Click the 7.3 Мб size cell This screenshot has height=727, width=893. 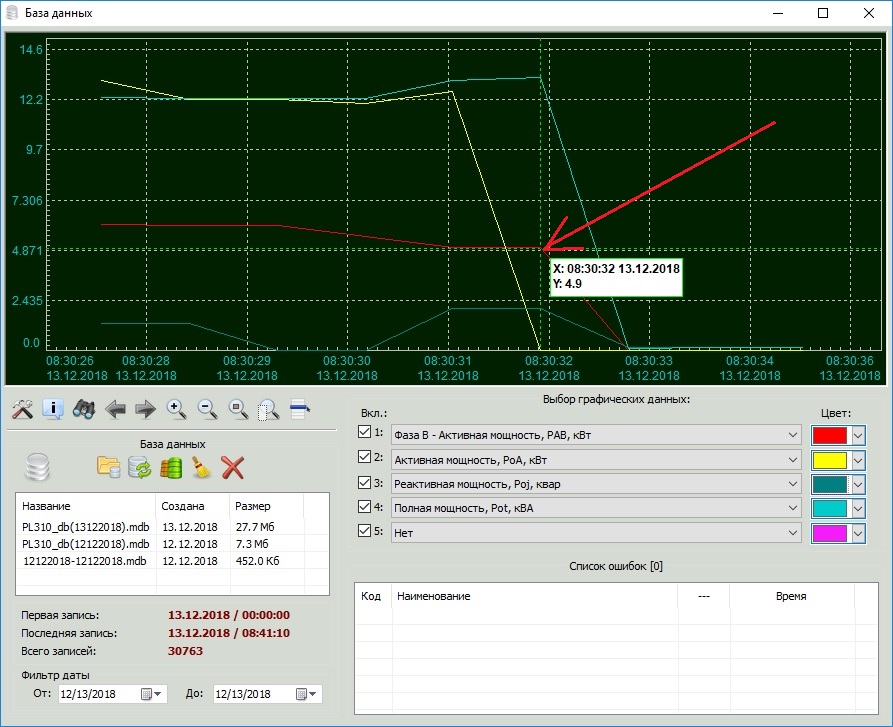click(x=252, y=544)
